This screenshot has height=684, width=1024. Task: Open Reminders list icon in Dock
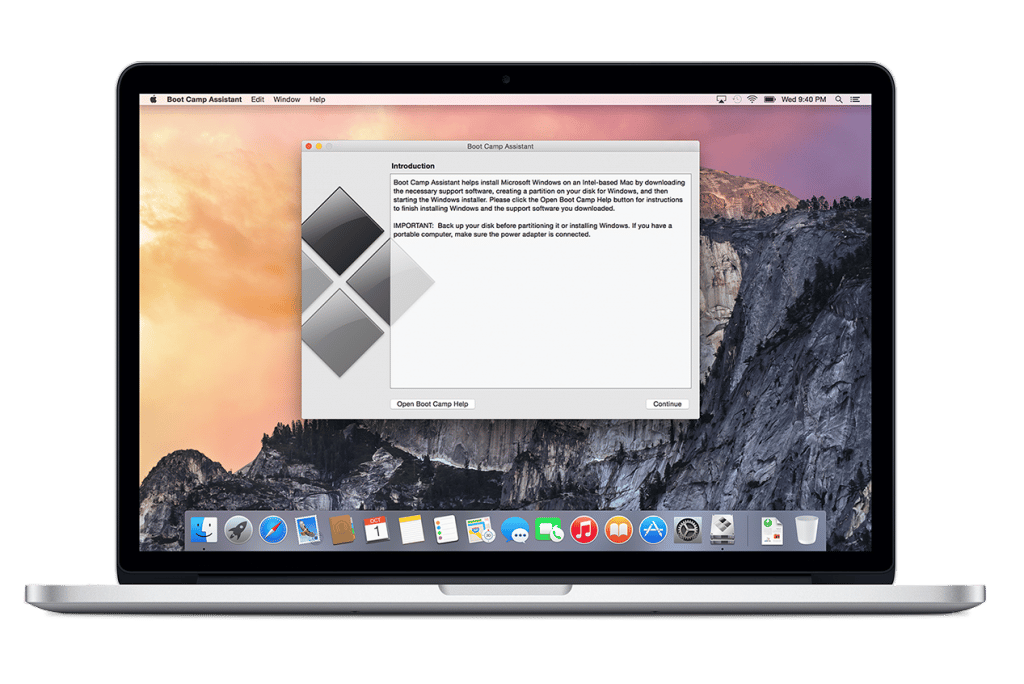pos(445,530)
